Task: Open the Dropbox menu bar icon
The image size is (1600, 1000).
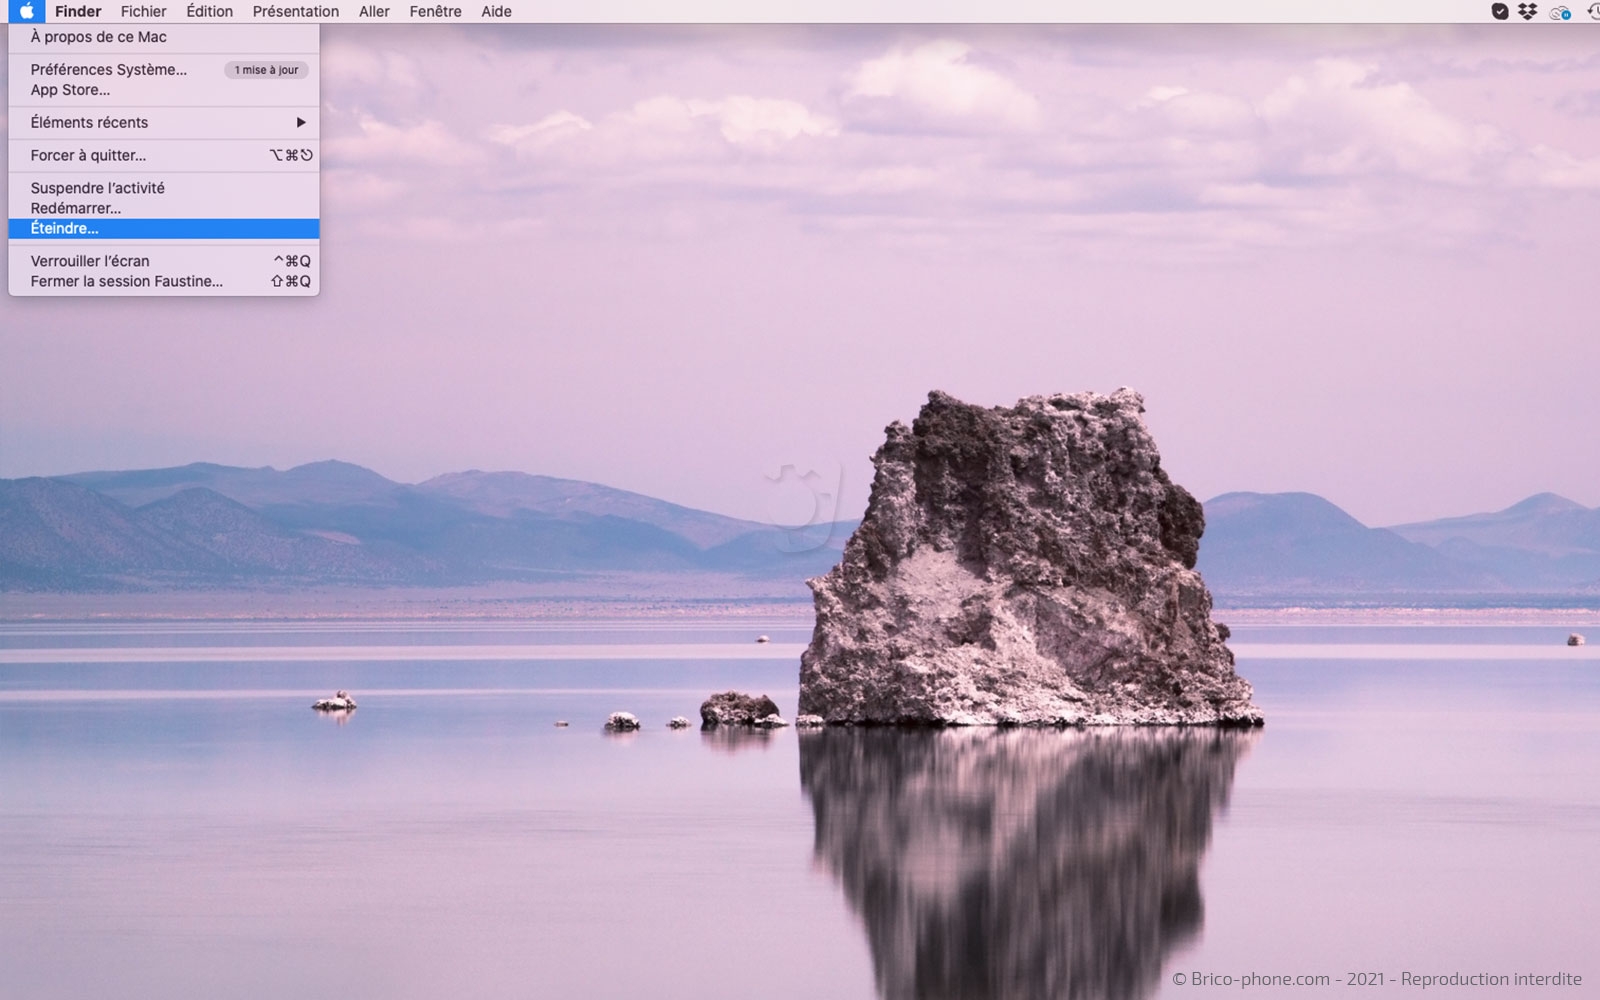Action: click(x=1527, y=12)
